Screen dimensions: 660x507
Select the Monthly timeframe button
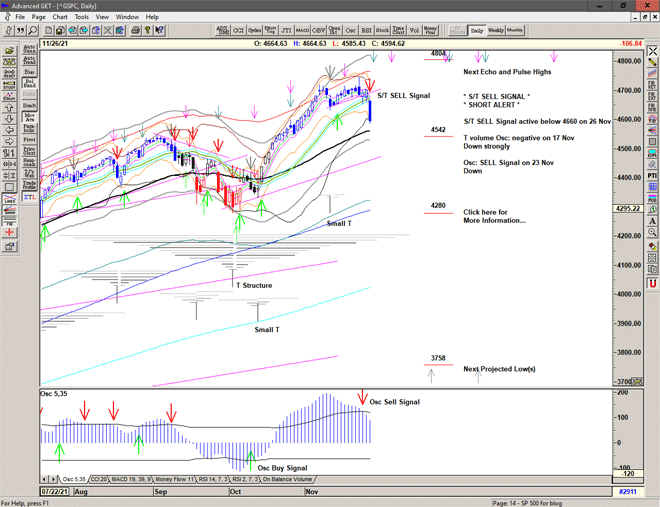click(515, 30)
